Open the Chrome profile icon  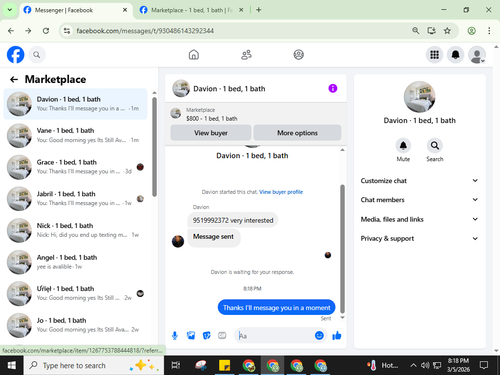click(x=471, y=31)
